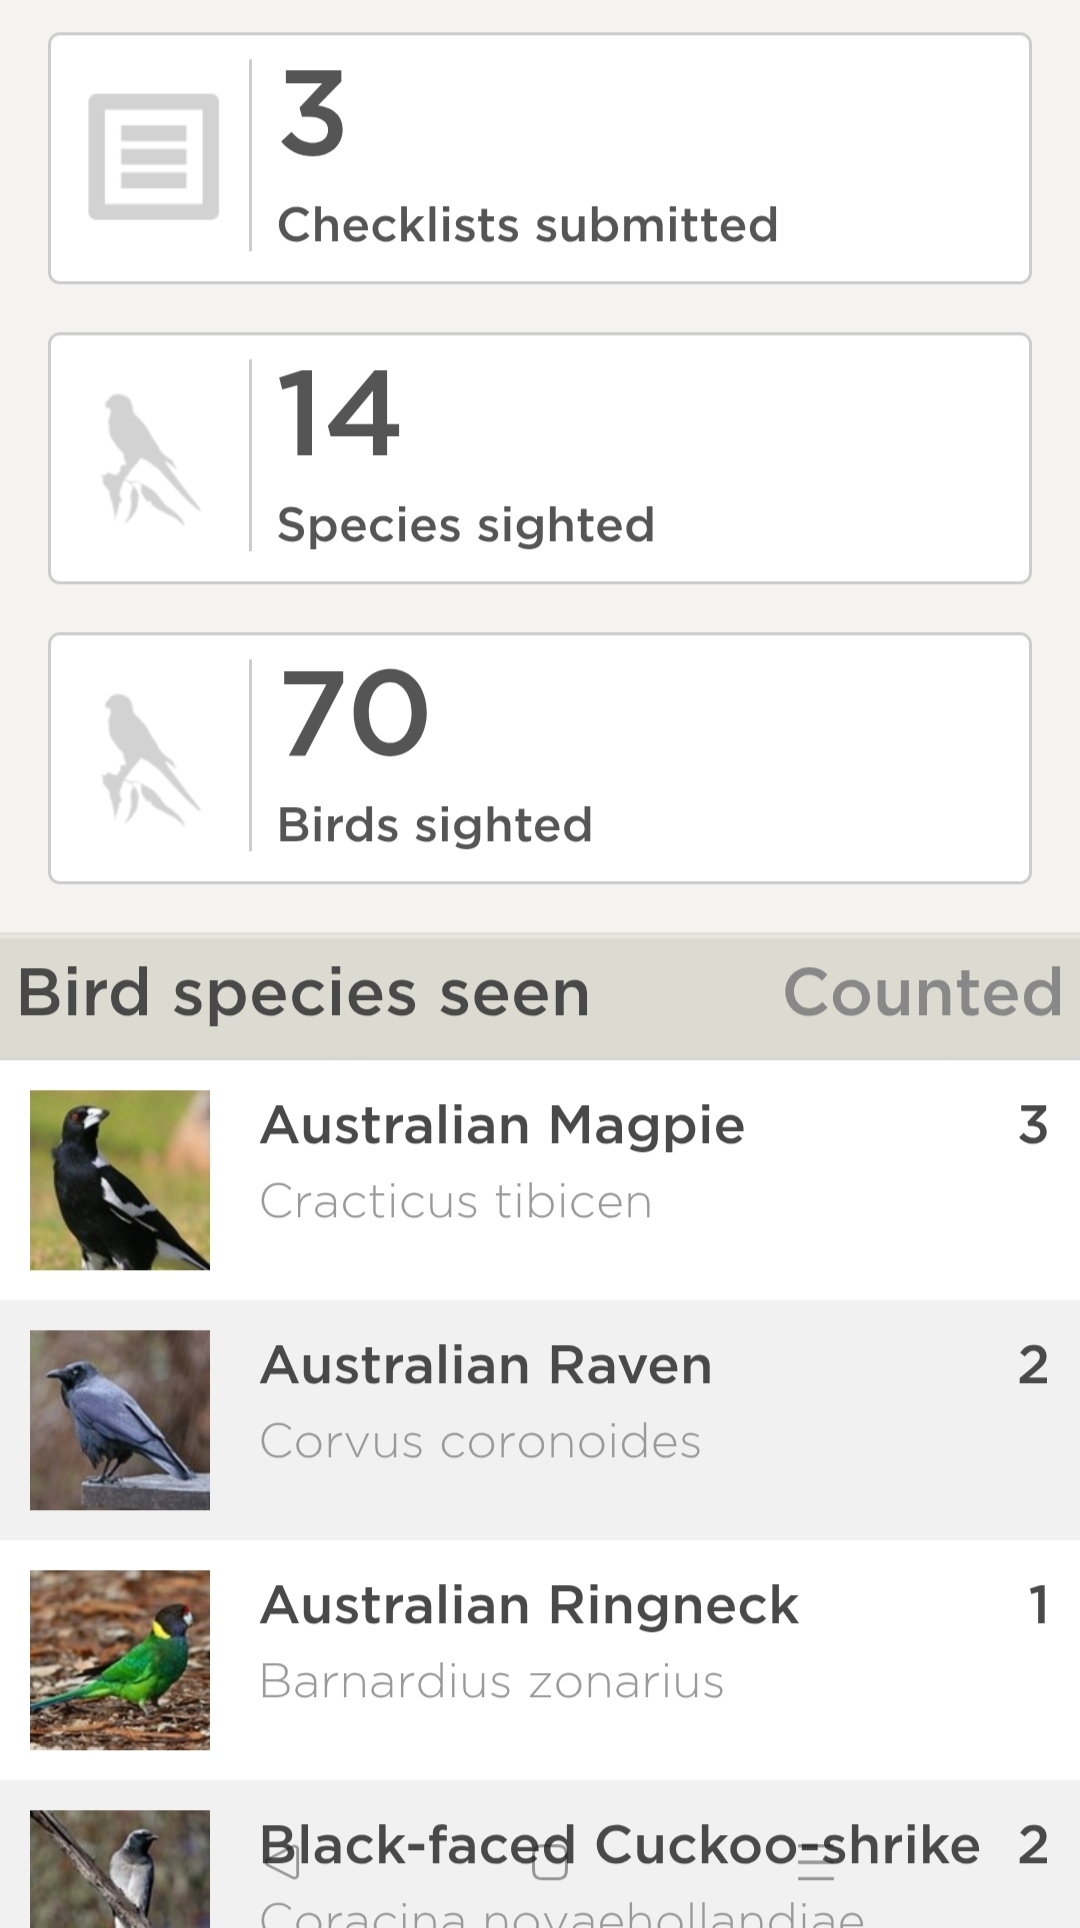Open the Australian Magpie photo thumbnail
This screenshot has width=1080, height=1928.
(120, 1180)
